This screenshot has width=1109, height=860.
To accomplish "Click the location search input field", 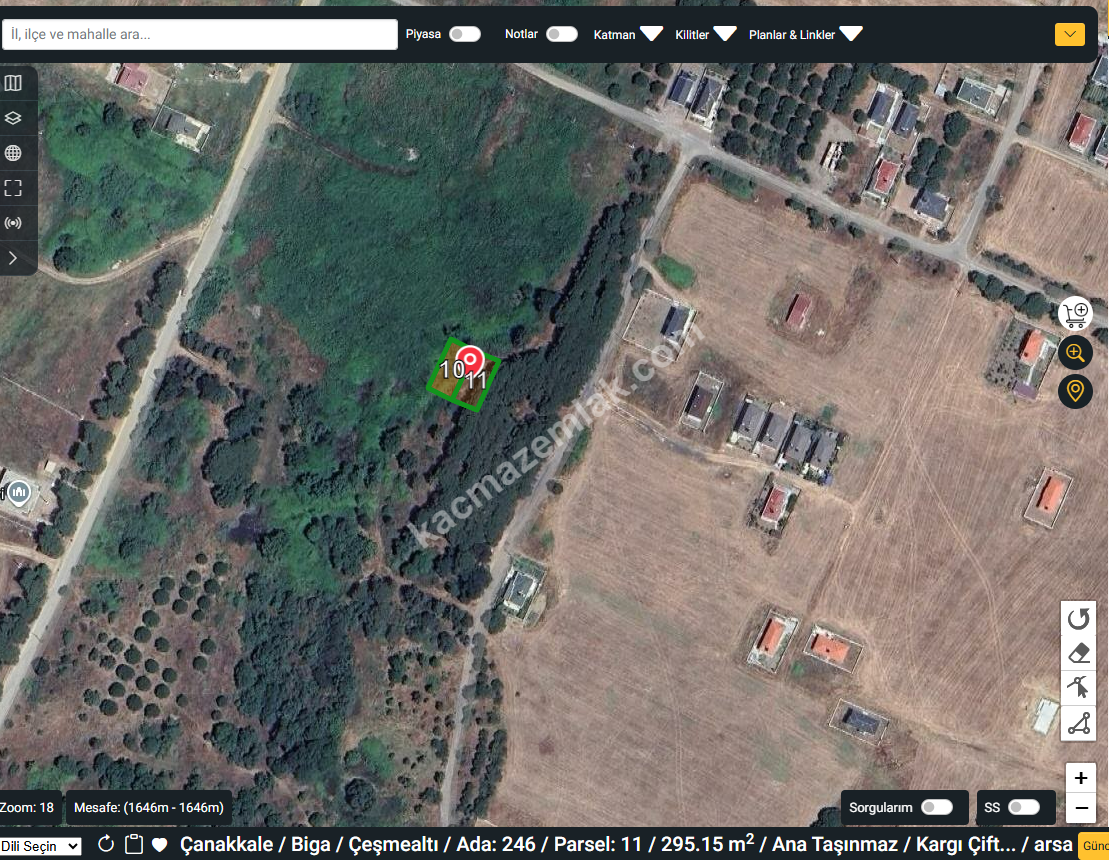I will click(x=200, y=34).
